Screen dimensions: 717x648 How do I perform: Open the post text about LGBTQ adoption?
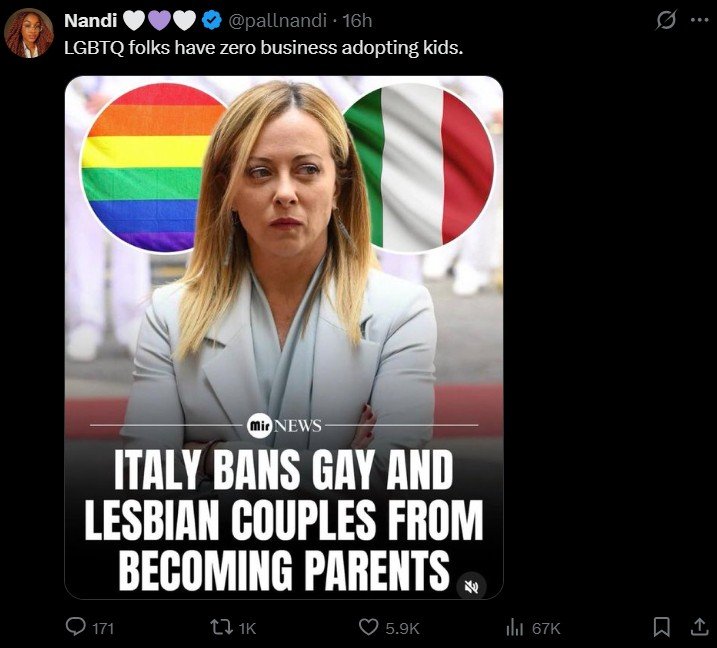pos(263,48)
